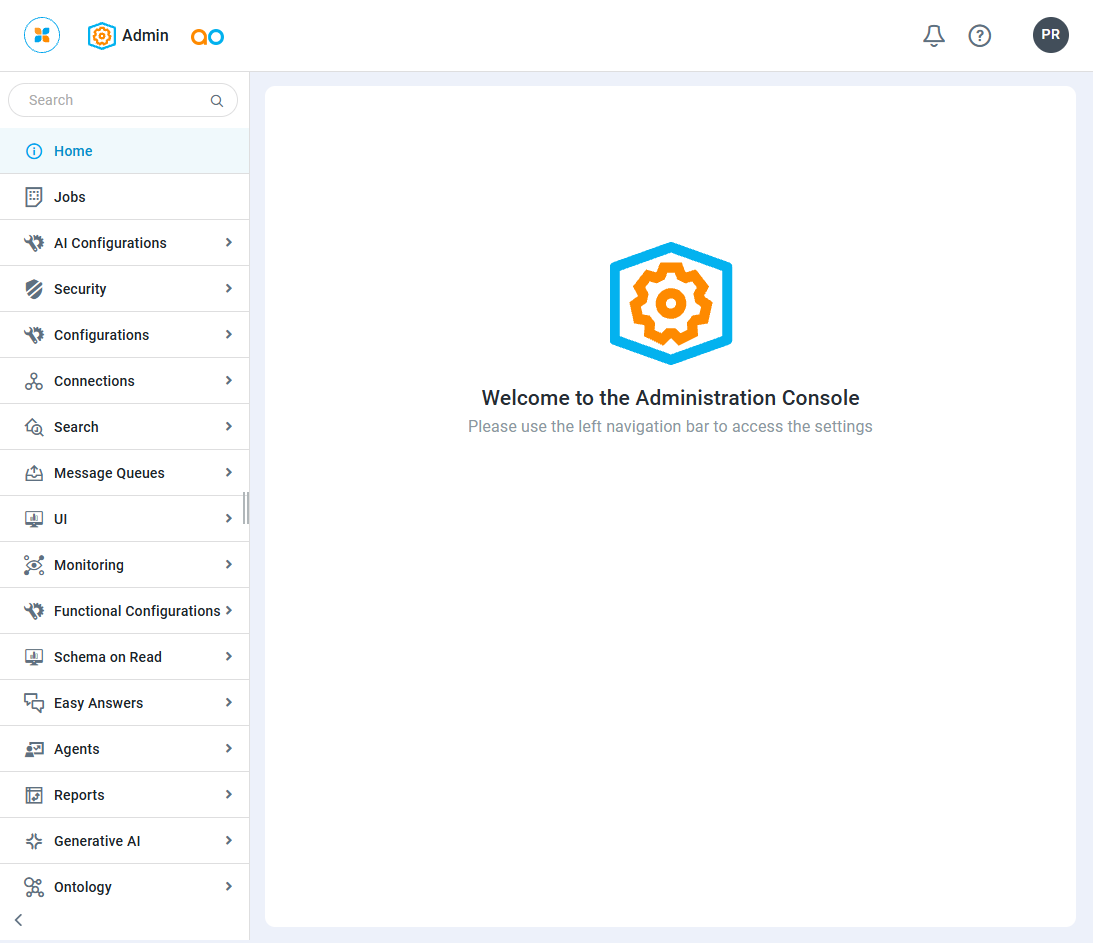Expand the Security section arrow
Image resolution: width=1093 pixels, height=943 pixels.
(229, 289)
